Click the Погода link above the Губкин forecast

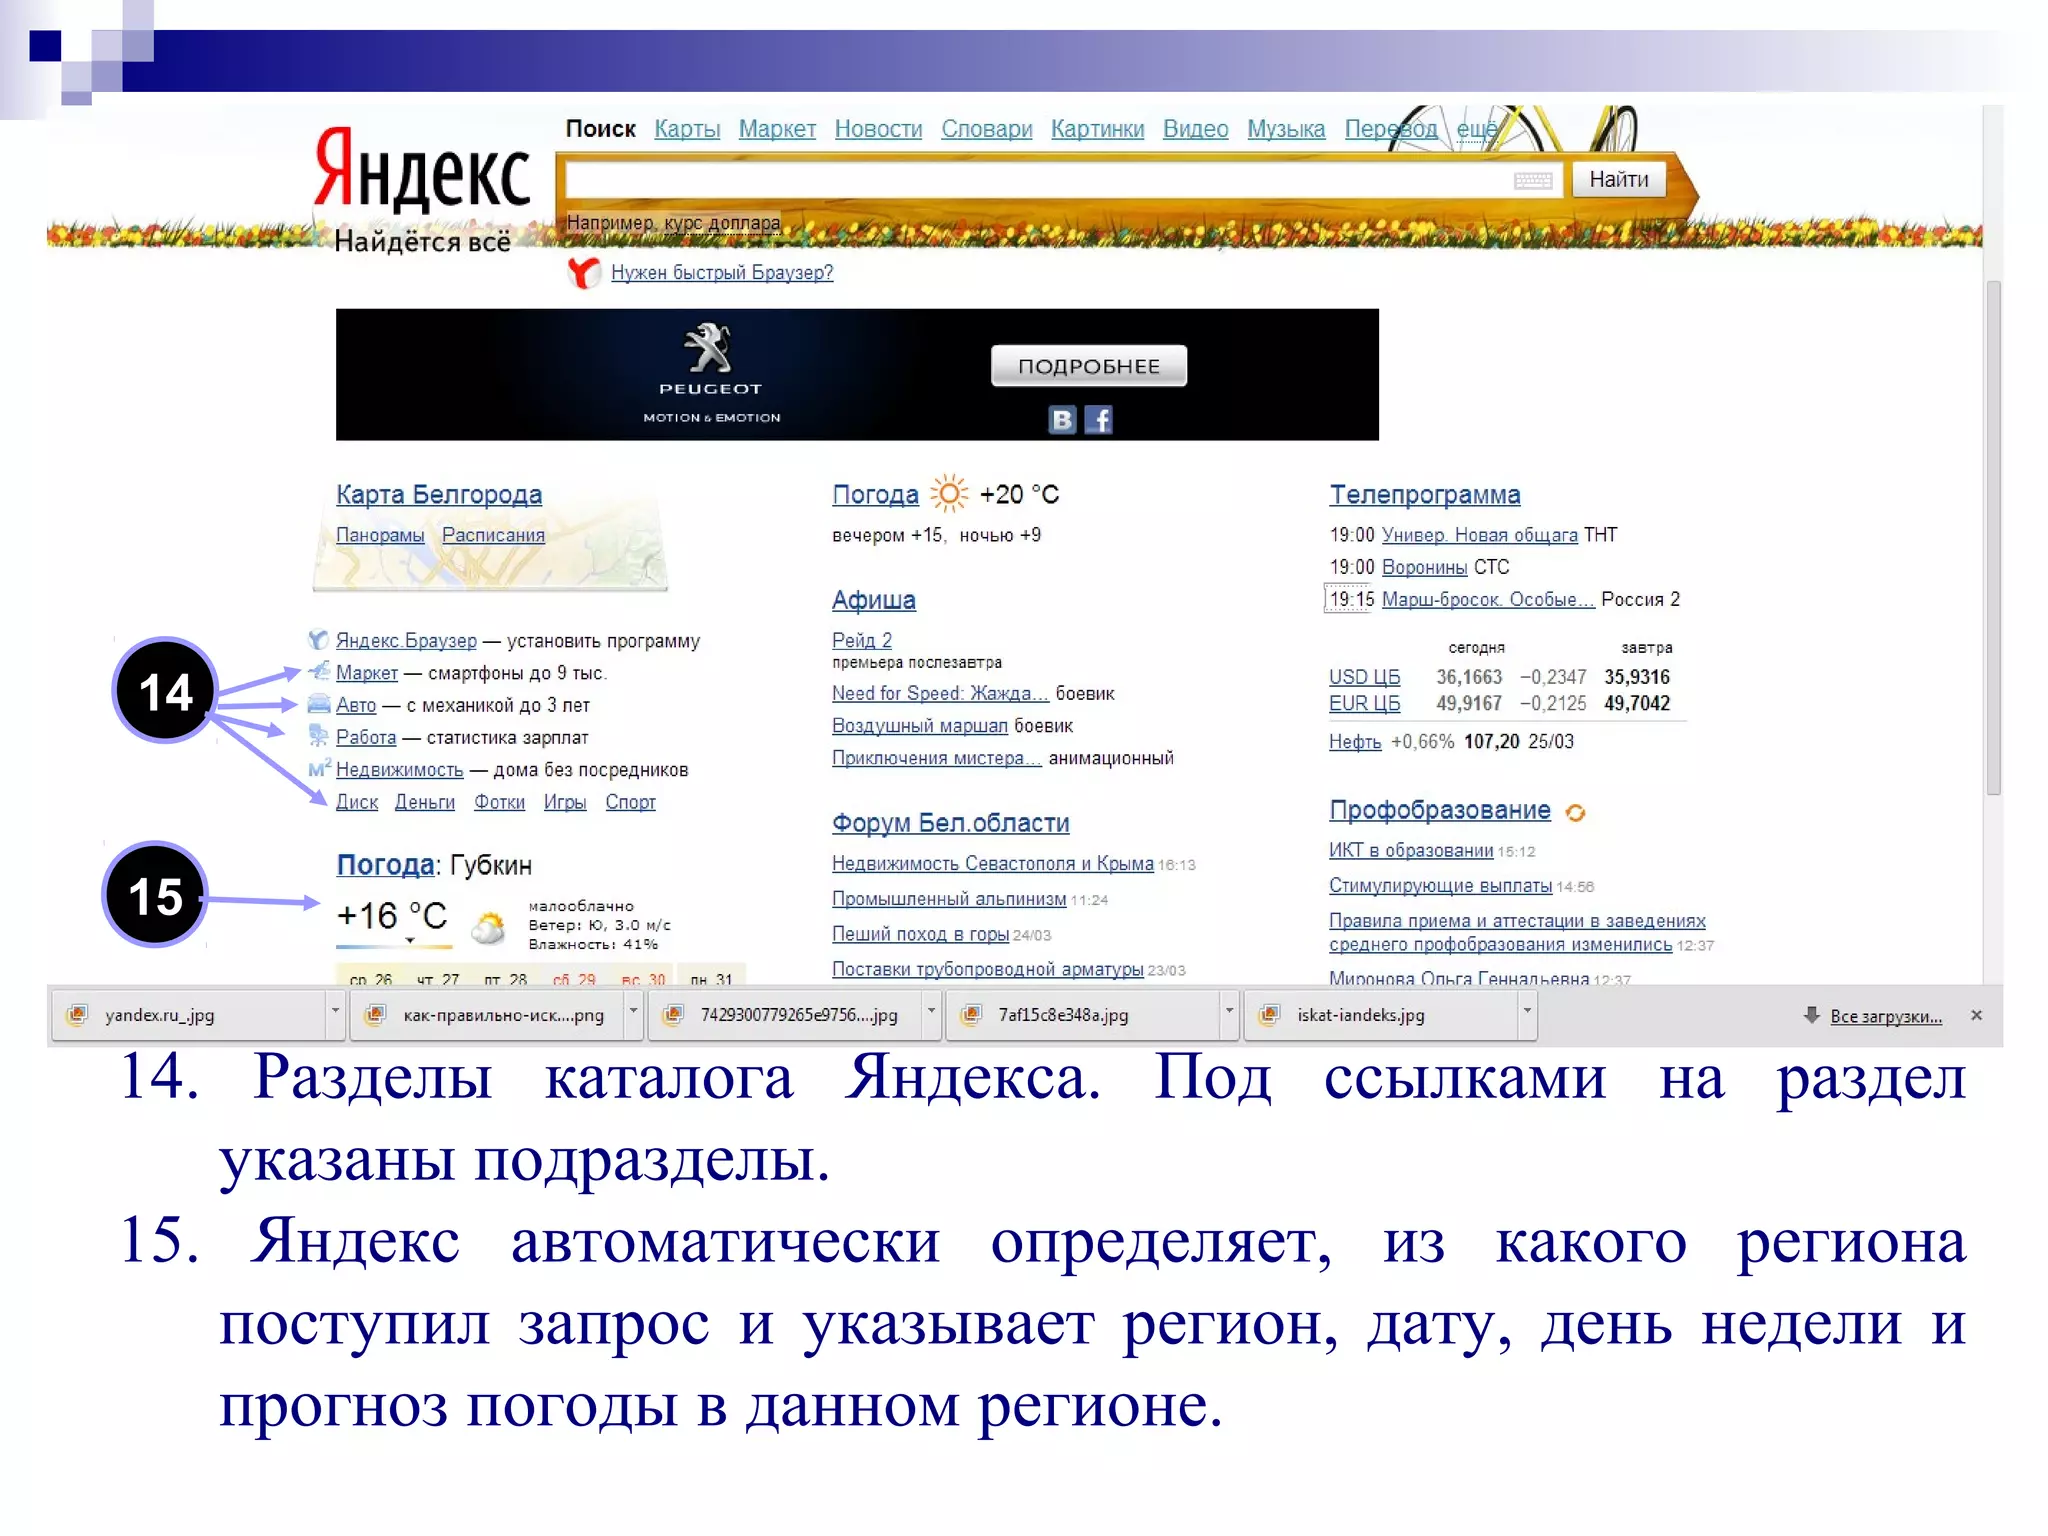pos(385,865)
